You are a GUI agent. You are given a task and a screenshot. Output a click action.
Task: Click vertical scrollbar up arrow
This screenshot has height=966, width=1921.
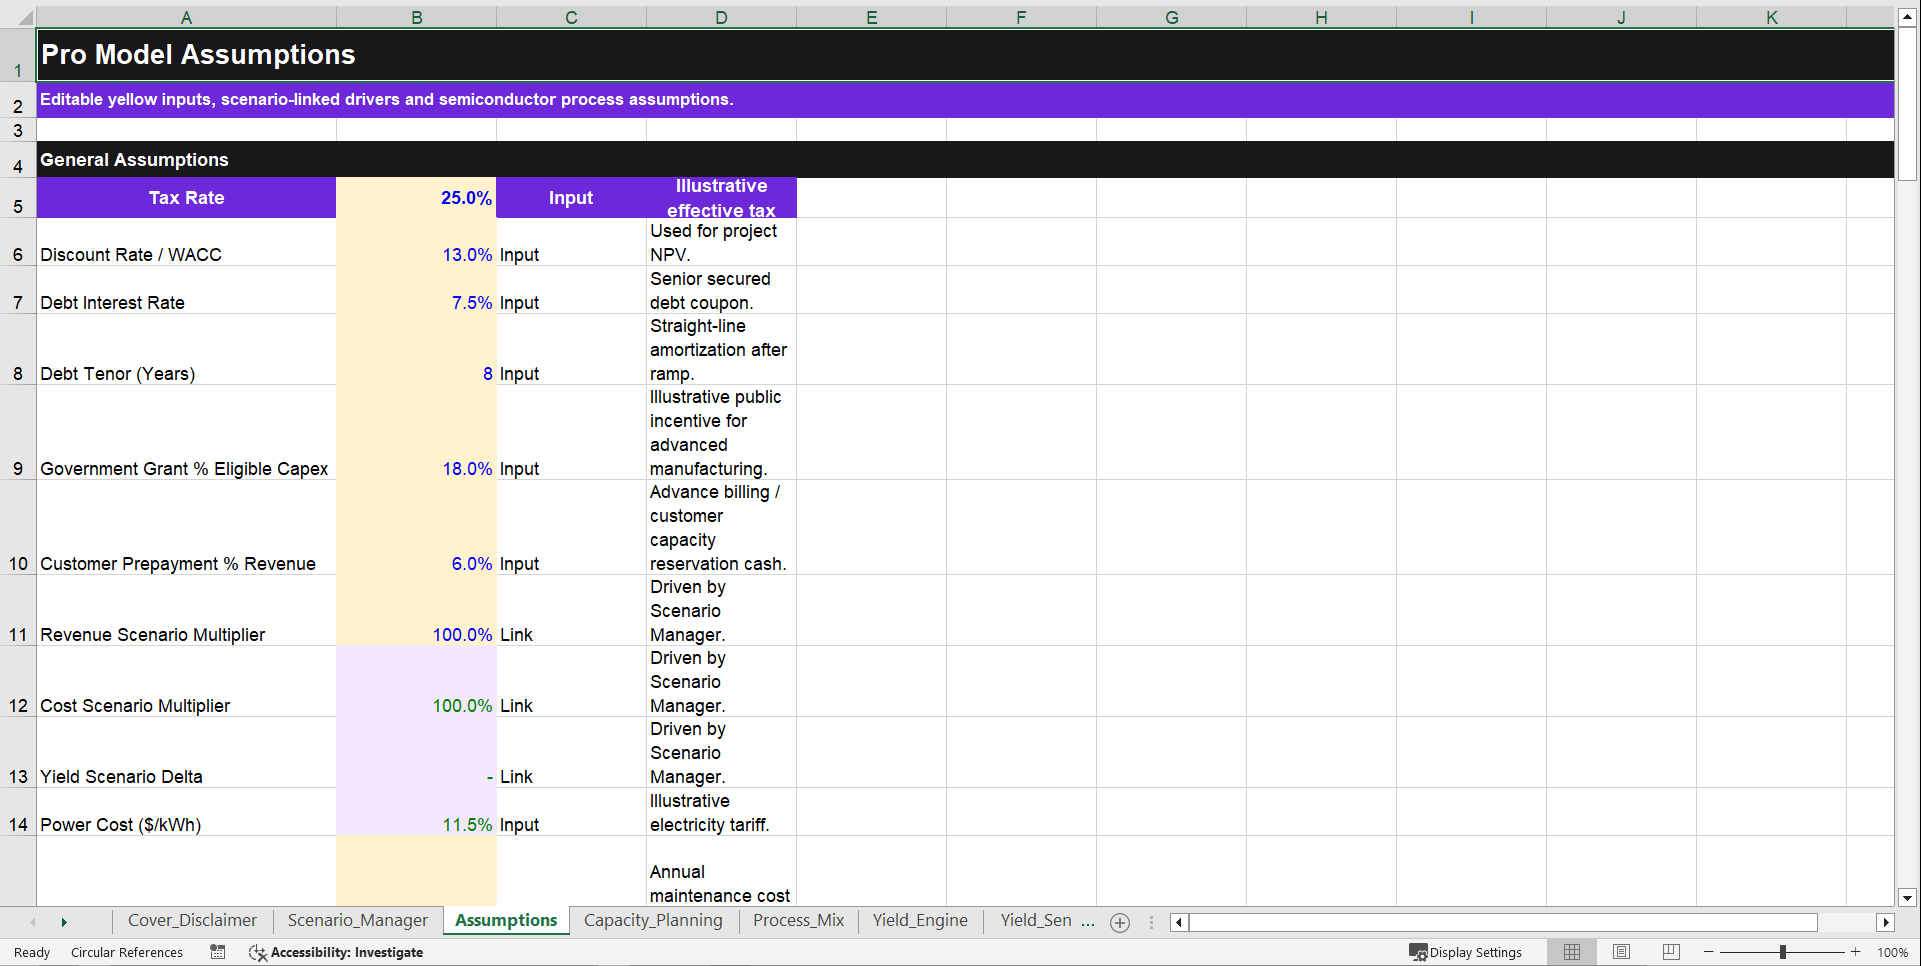tap(1908, 17)
